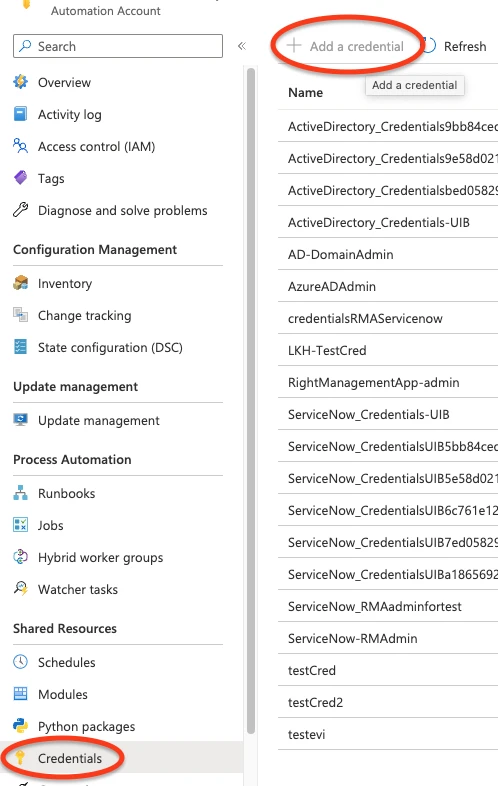Select ServiceNow_RMAadminfortest credential
Image resolution: width=498 pixels, height=786 pixels.
(388, 607)
